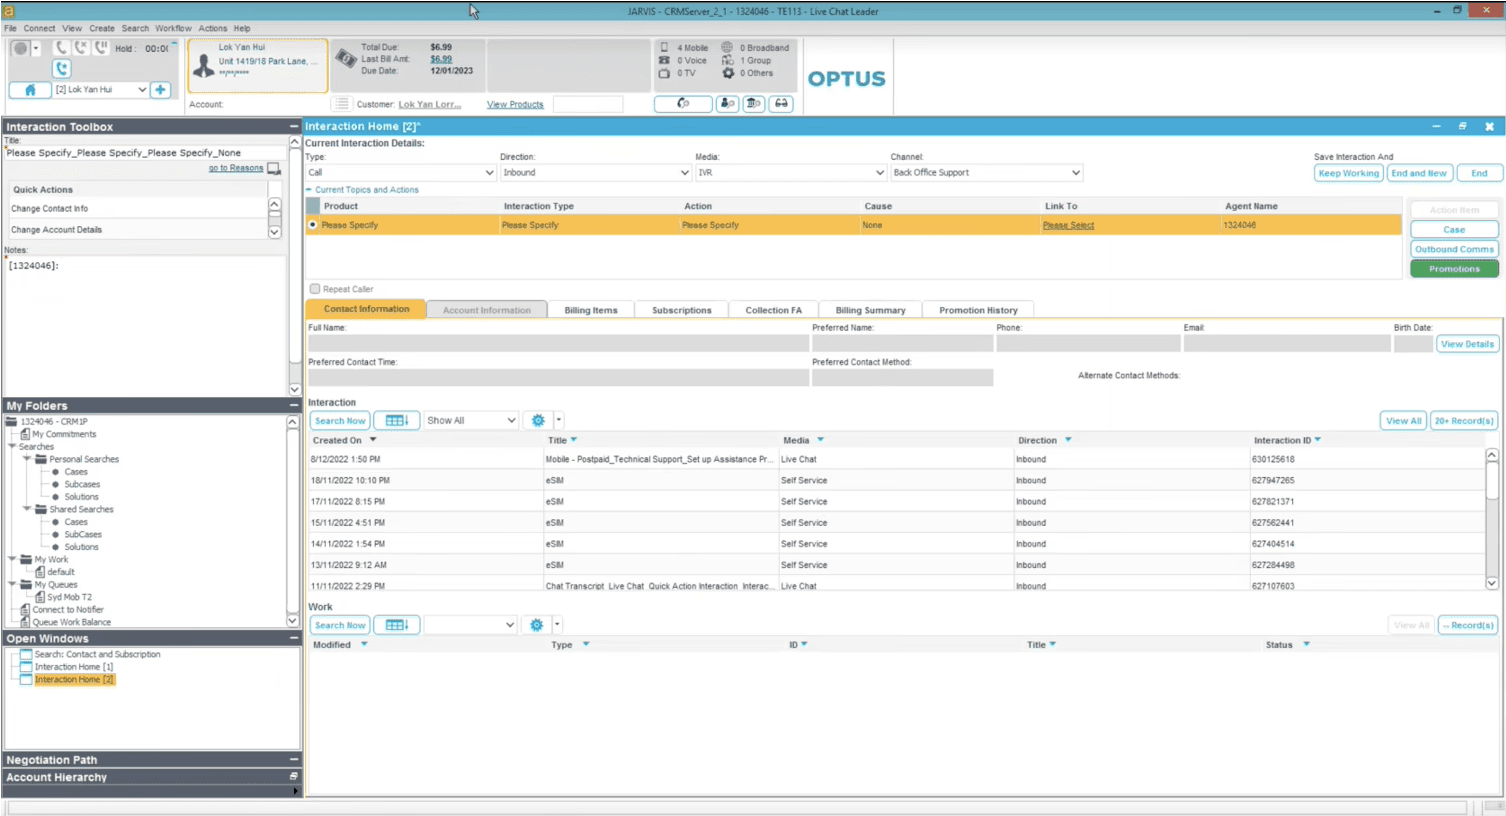Click the highlighted blue callback phone icon
This screenshot has height=816, width=1506.
(x=62, y=69)
